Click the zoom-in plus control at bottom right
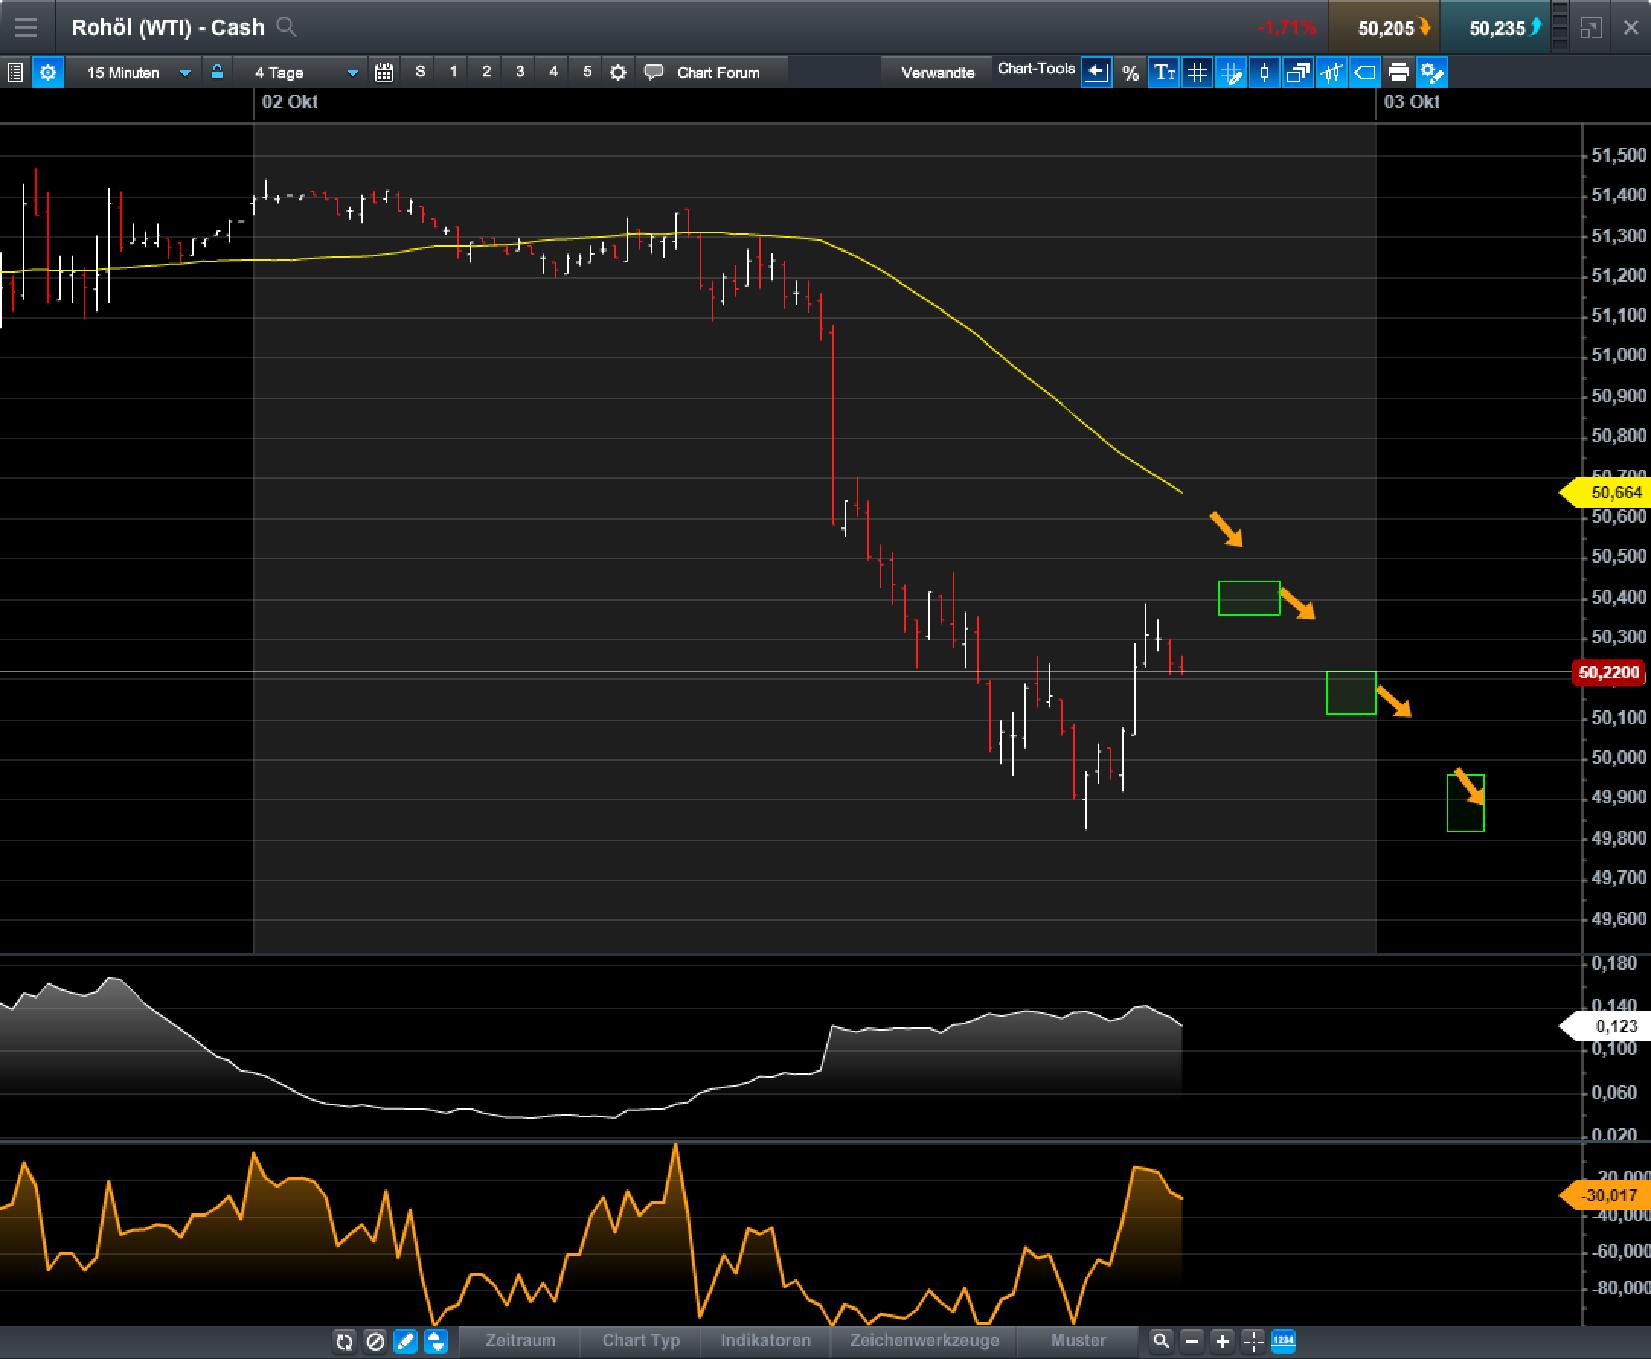 click(x=1221, y=1342)
